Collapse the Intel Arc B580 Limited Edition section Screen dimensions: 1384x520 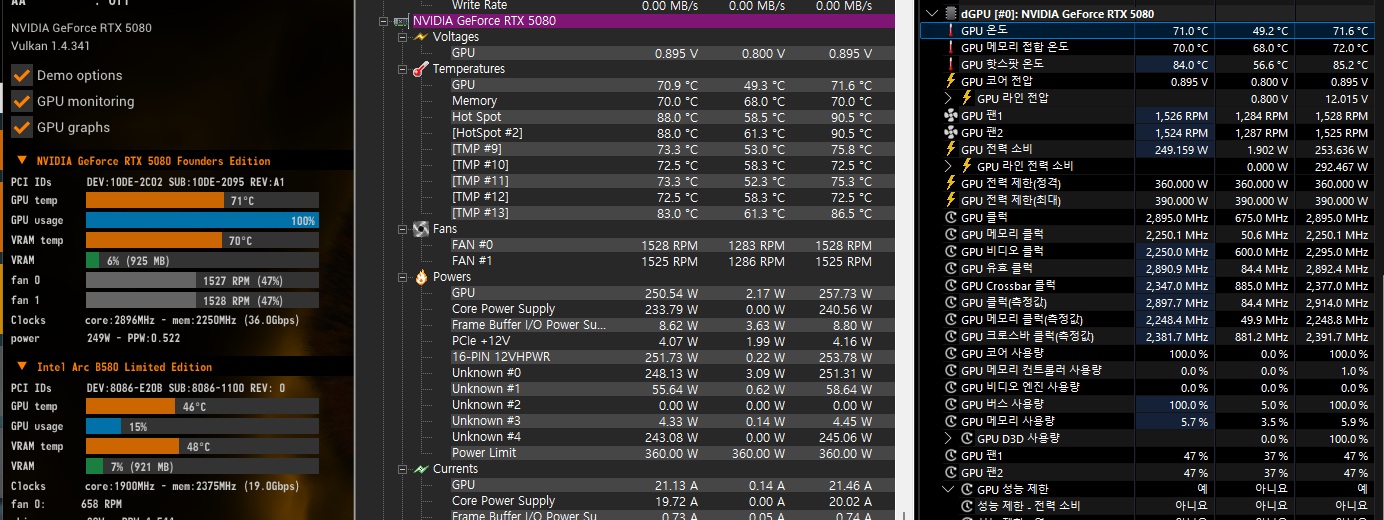22,367
